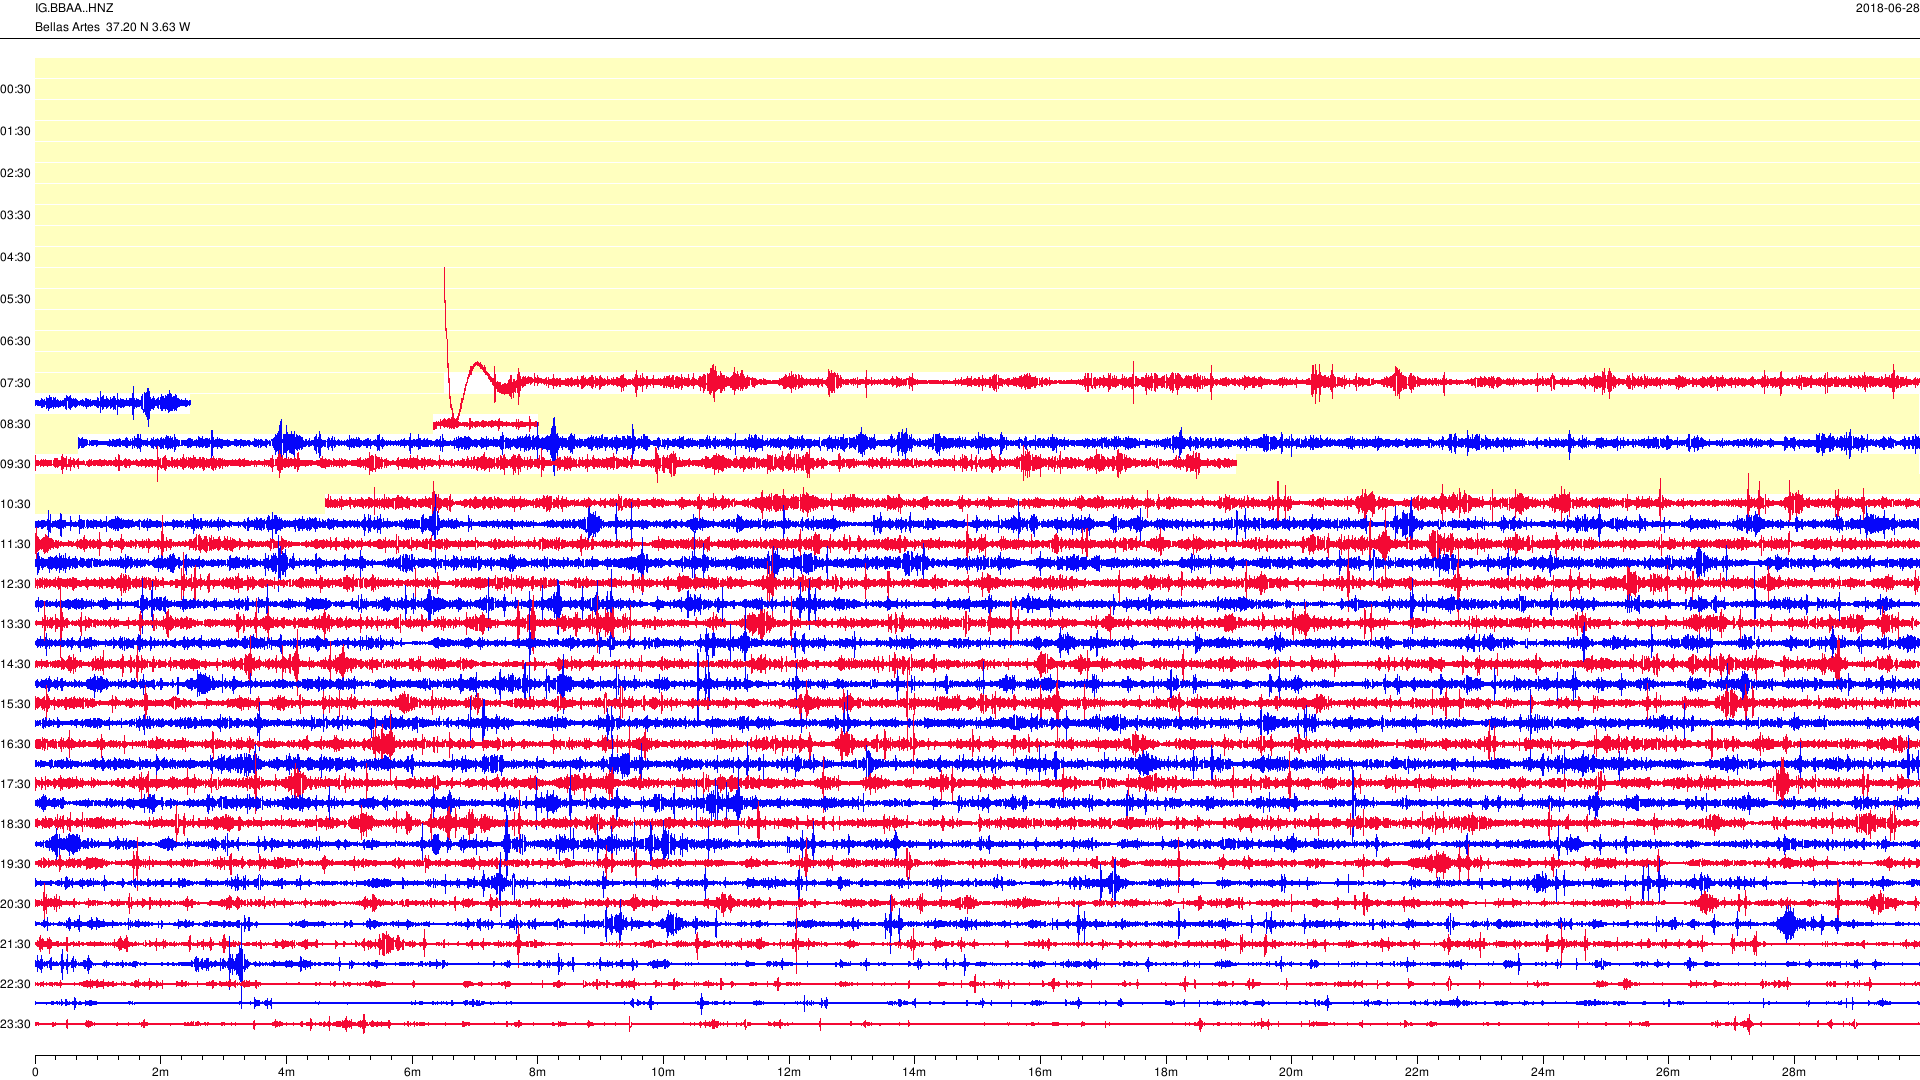Select the 10:30 time label

pyautogui.click(x=15, y=504)
